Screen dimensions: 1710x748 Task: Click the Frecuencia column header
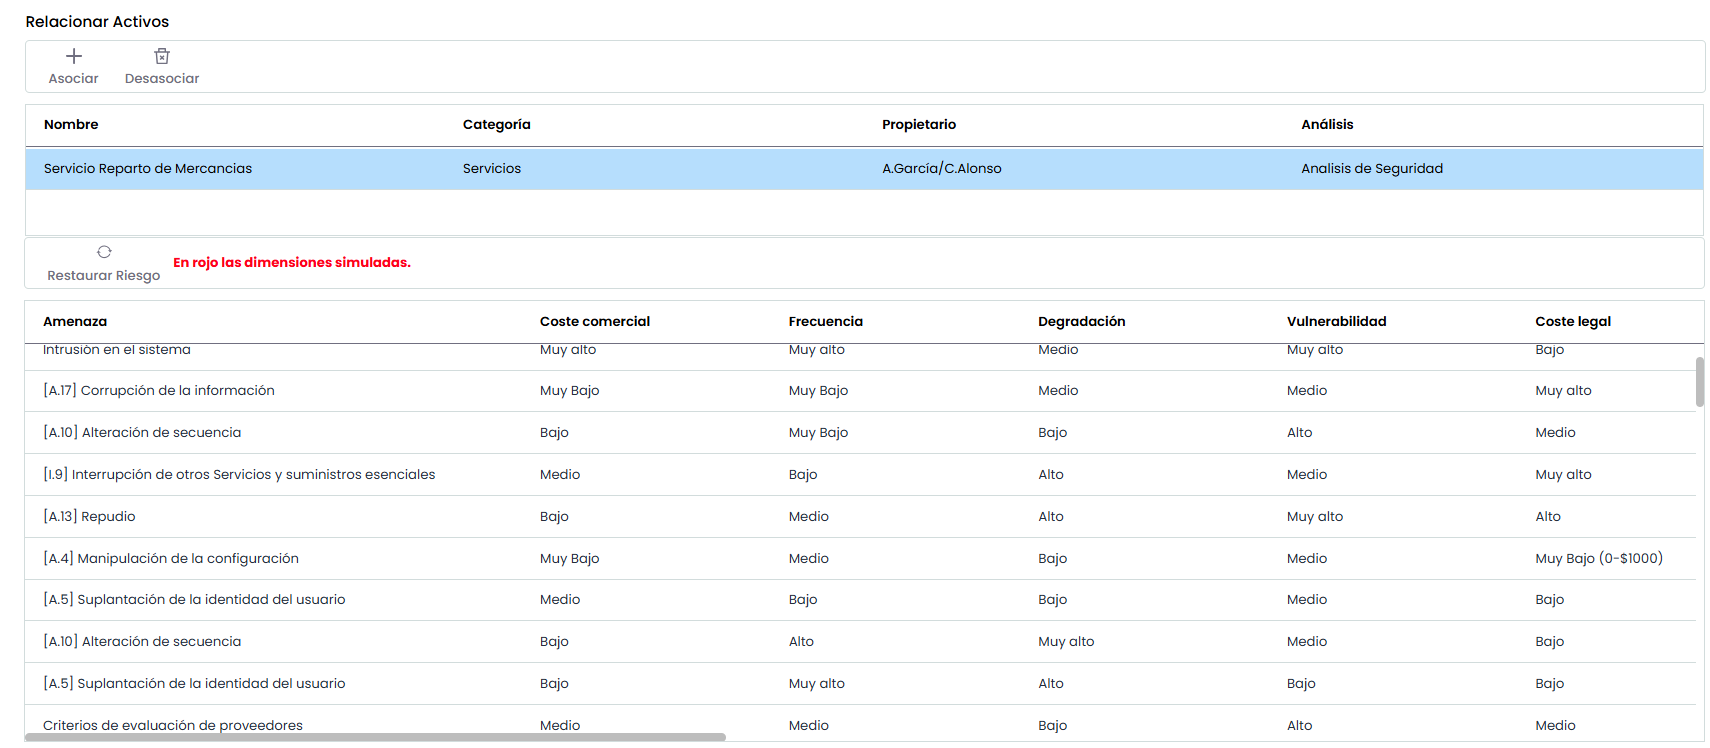tap(825, 322)
